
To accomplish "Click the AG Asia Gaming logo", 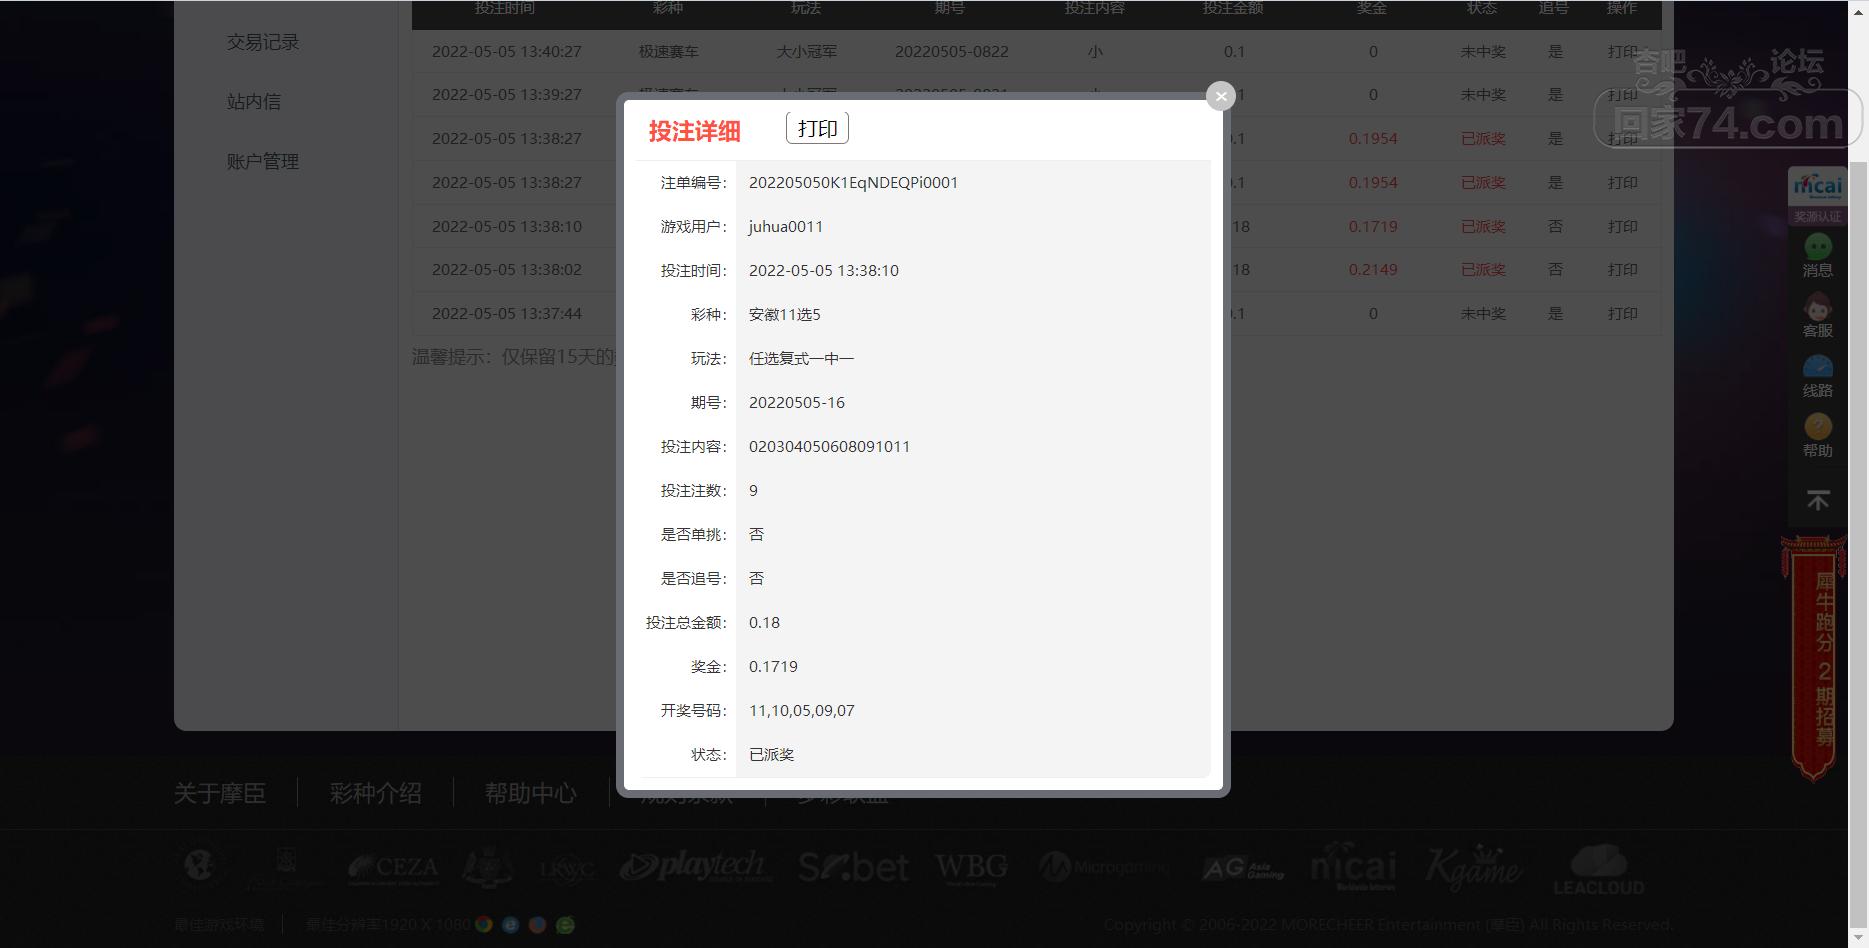I will (1243, 868).
